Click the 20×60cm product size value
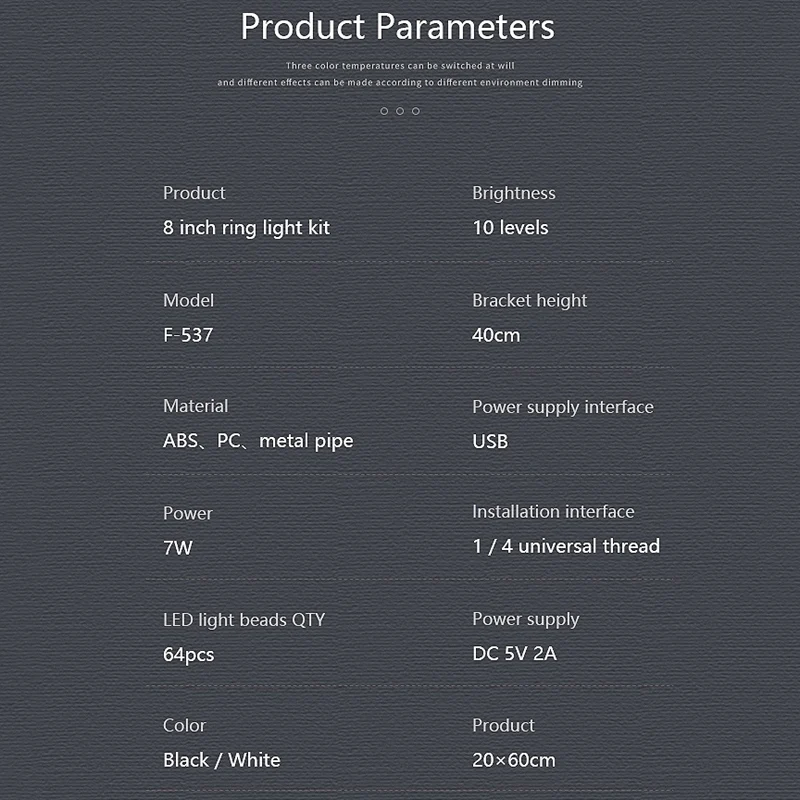The height and width of the screenshot is (800, 800). click(514, 760)
